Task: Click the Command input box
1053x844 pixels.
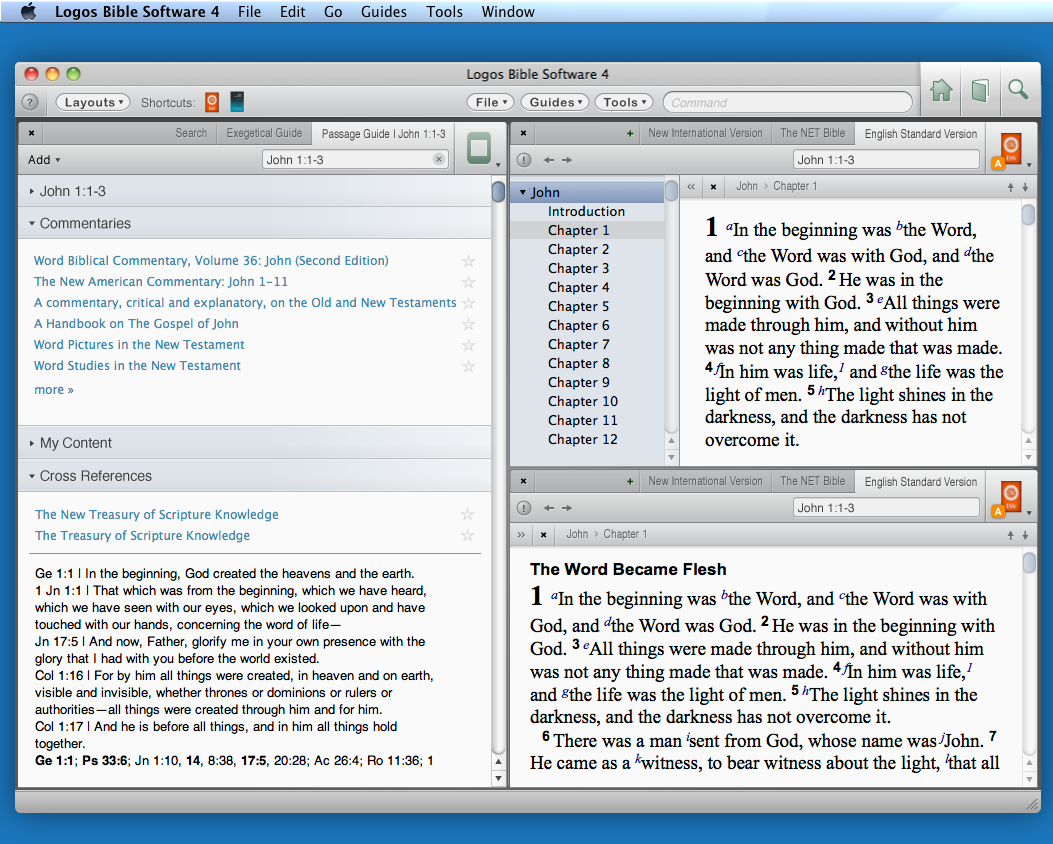Action: [788, 102]
